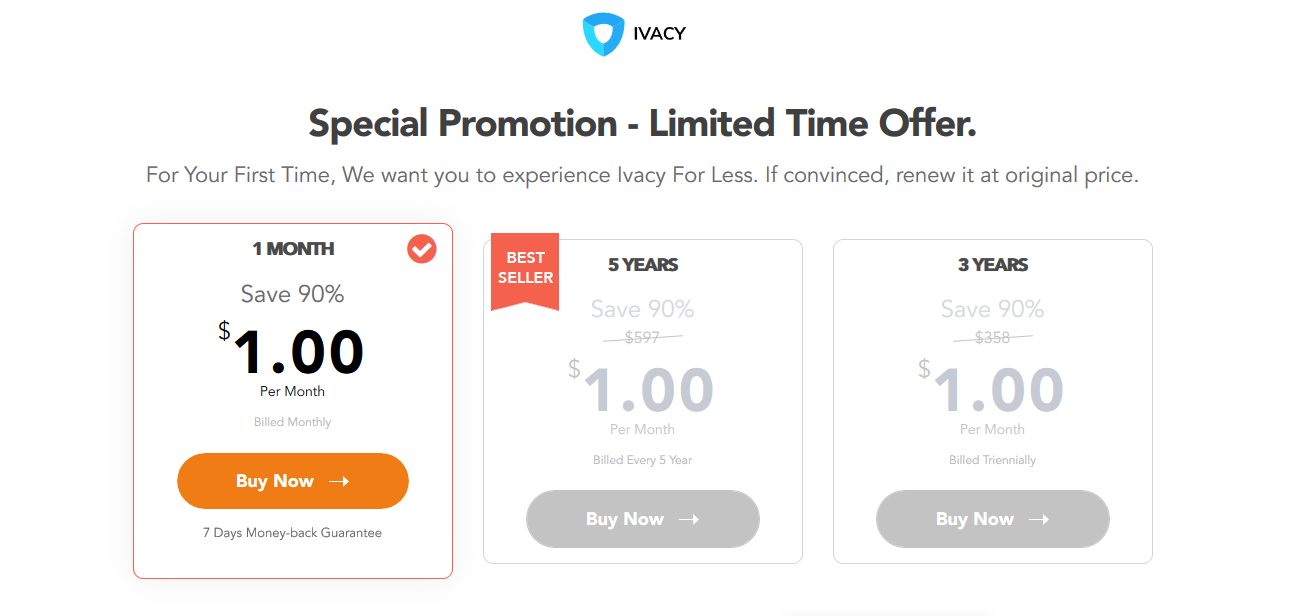
Task: Click arrow icon on 5 Years Buy Now
Action: pos(689,520)
